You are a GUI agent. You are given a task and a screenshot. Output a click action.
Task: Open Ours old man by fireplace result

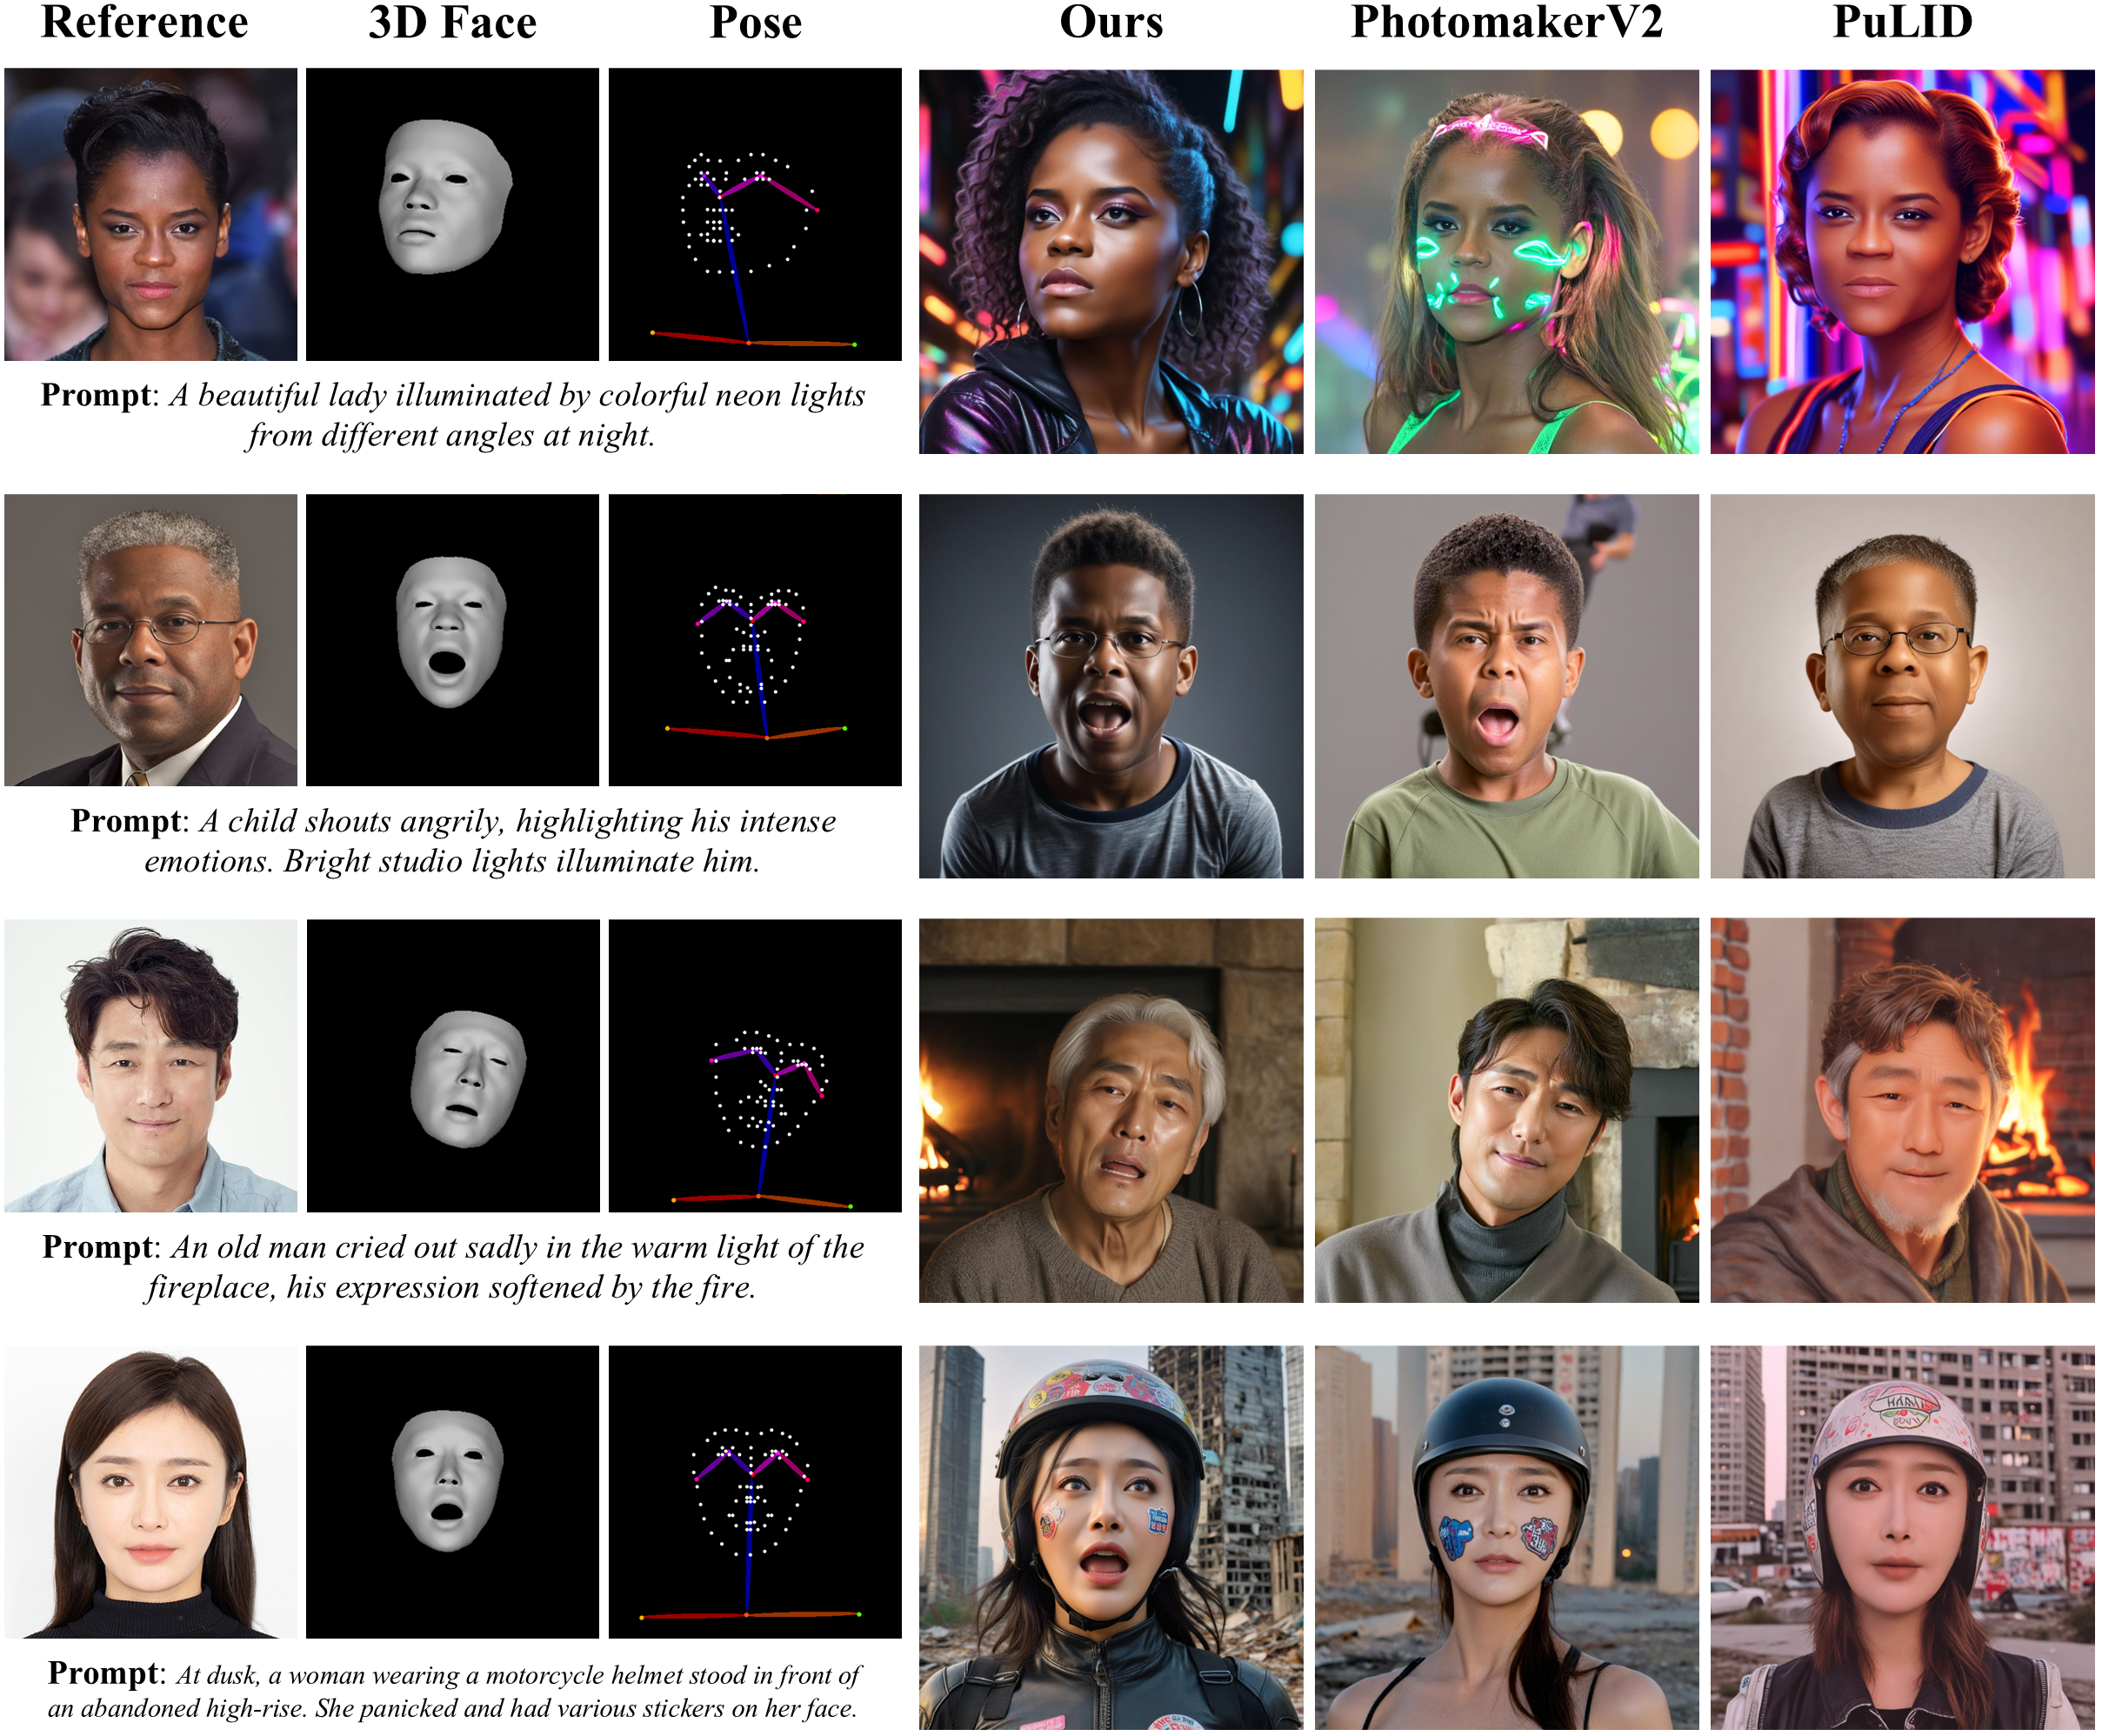point(1111,1110)
